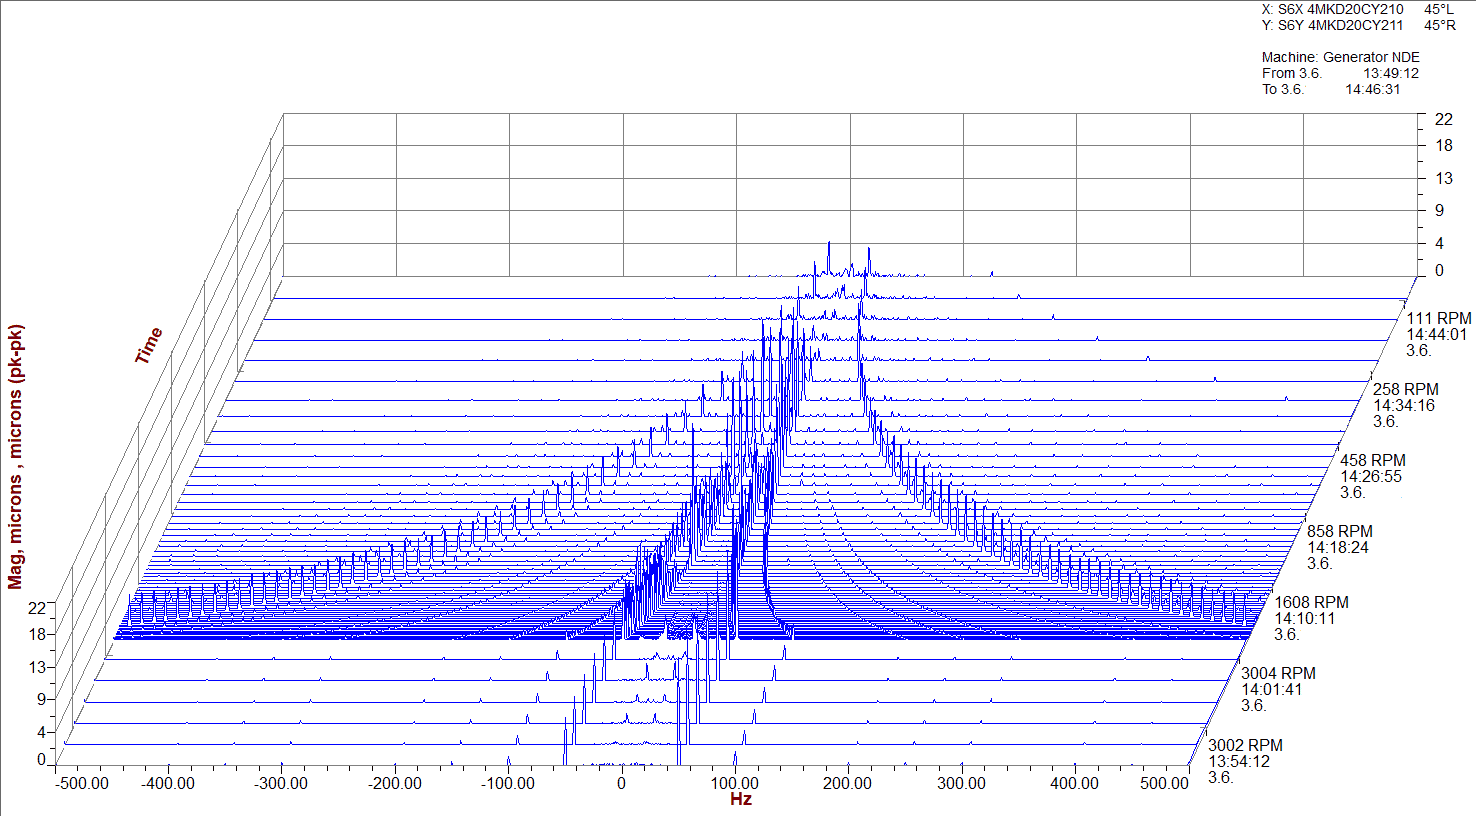Viewport: 1476px width, 816px height.
Task: Select the '458 RPM' spectrum label
Action: [1373, 460]
